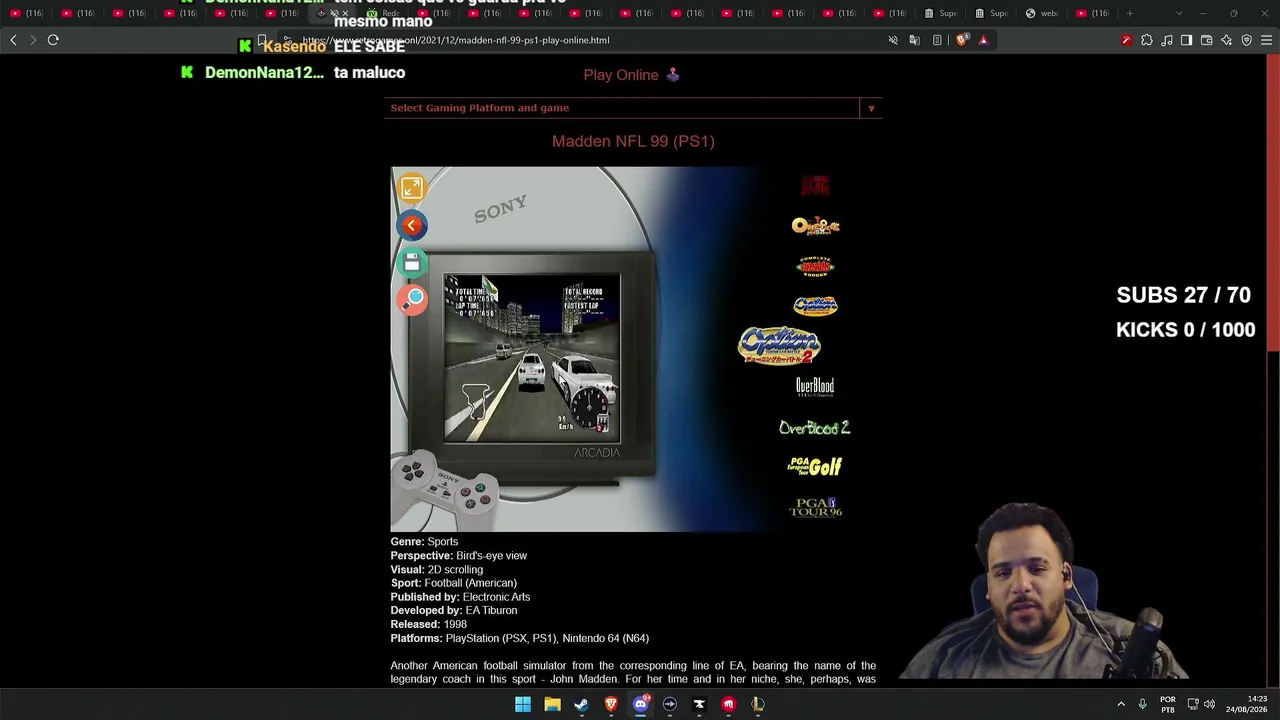Image resolution: width=1280 pixels, height=720 pixels.
Task: Choose the OverBlood game logo
Action: point(815,387)
